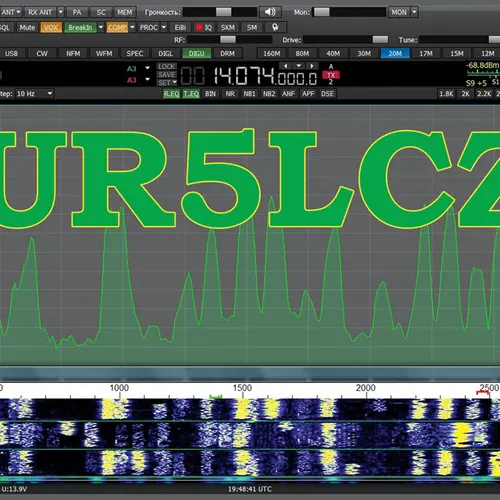Click the MEM button
The width and height of the screenshot is (500, 500).
point(124,12)
